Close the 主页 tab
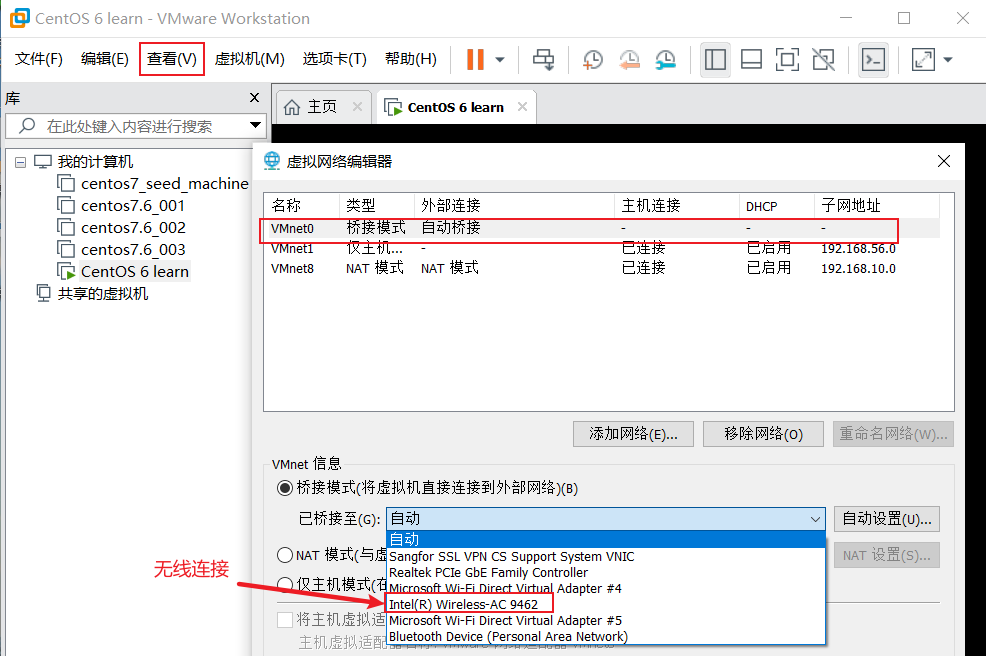Image resolution: width=986 pixels, height=656 pixels. click(x=357, y=107)
